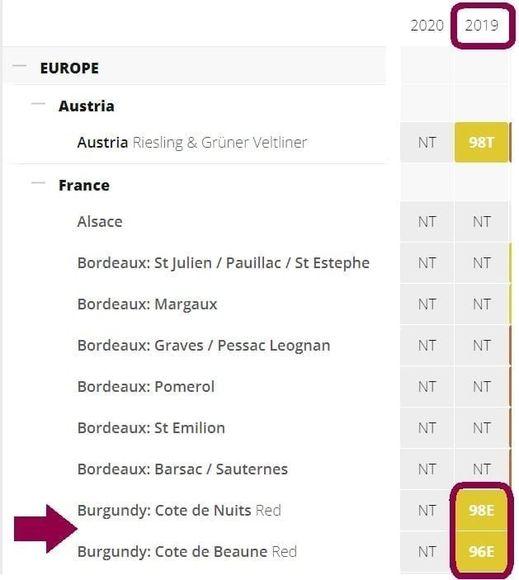Open Burgundy: Cote de Beaune Red
This screenshot has height=580, width=519.
187,552
